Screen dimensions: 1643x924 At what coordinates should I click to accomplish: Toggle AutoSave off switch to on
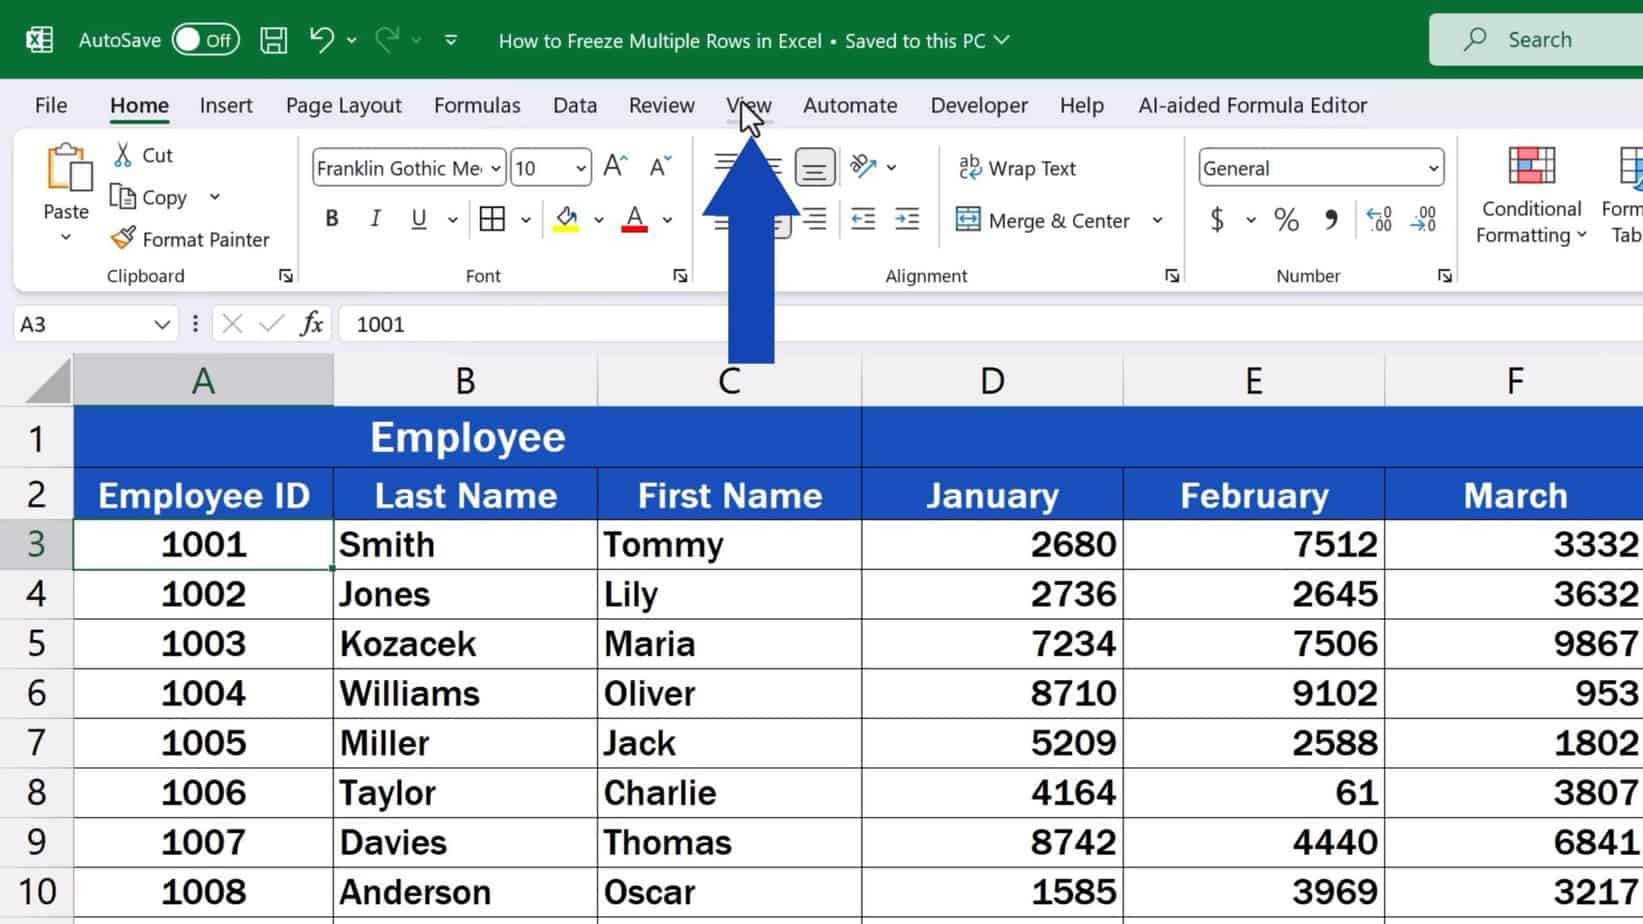208,40
